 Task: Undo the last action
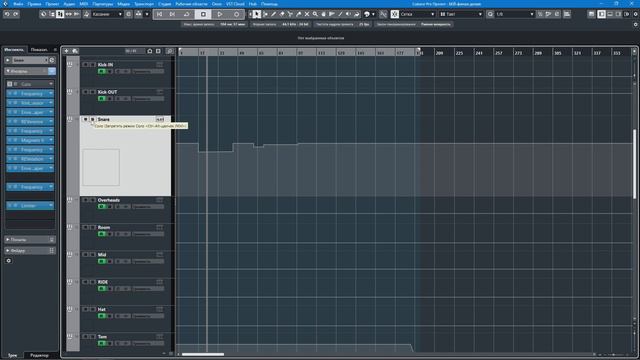pos(7,14)
